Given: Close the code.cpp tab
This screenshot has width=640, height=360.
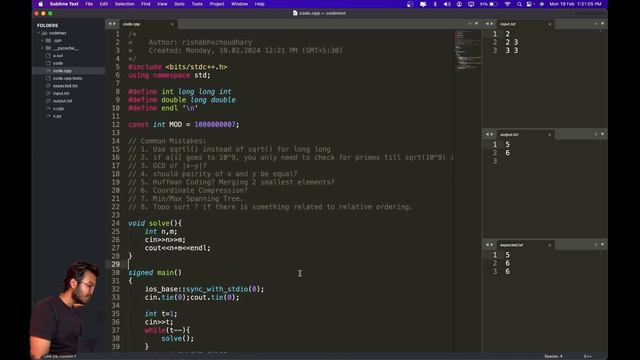Looking at the screenshot, I should click(172, 24).
